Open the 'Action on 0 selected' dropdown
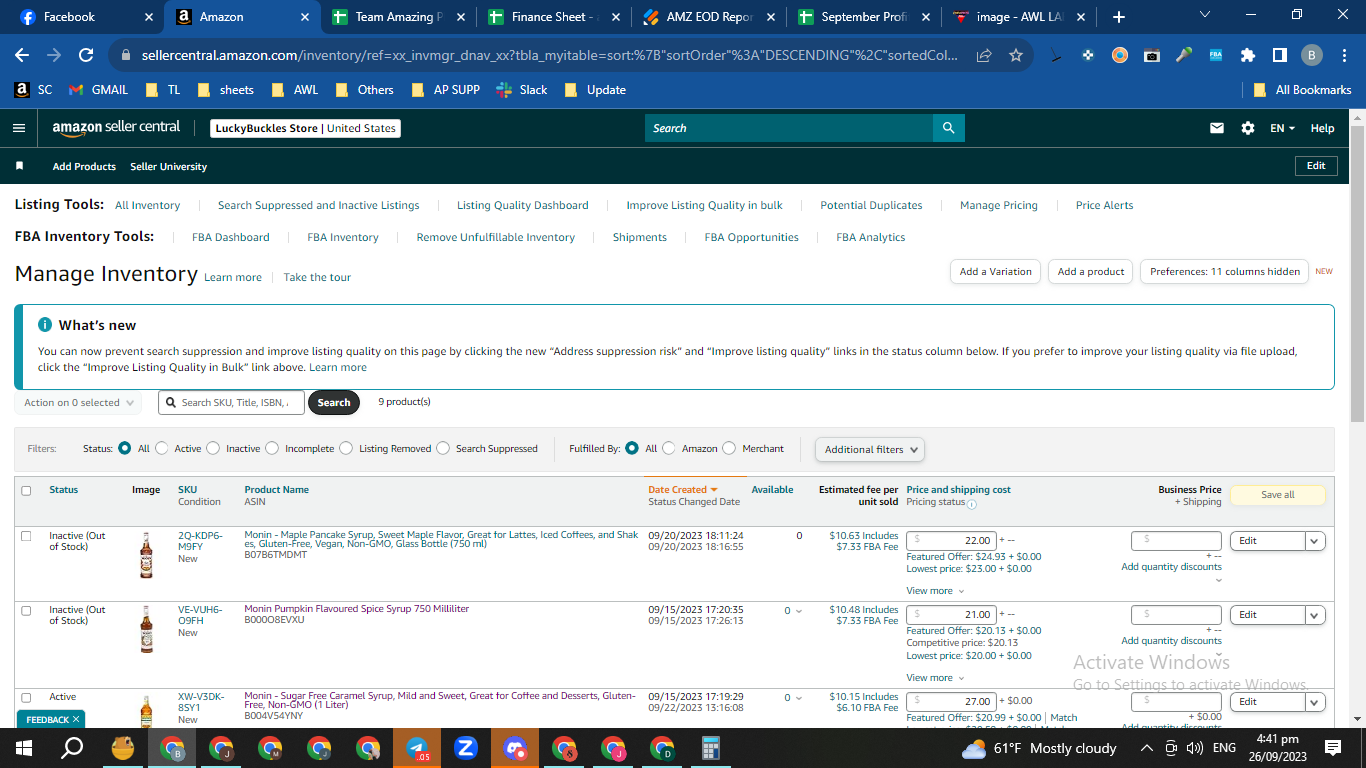1366x768 pixels. tap(79, 403)
